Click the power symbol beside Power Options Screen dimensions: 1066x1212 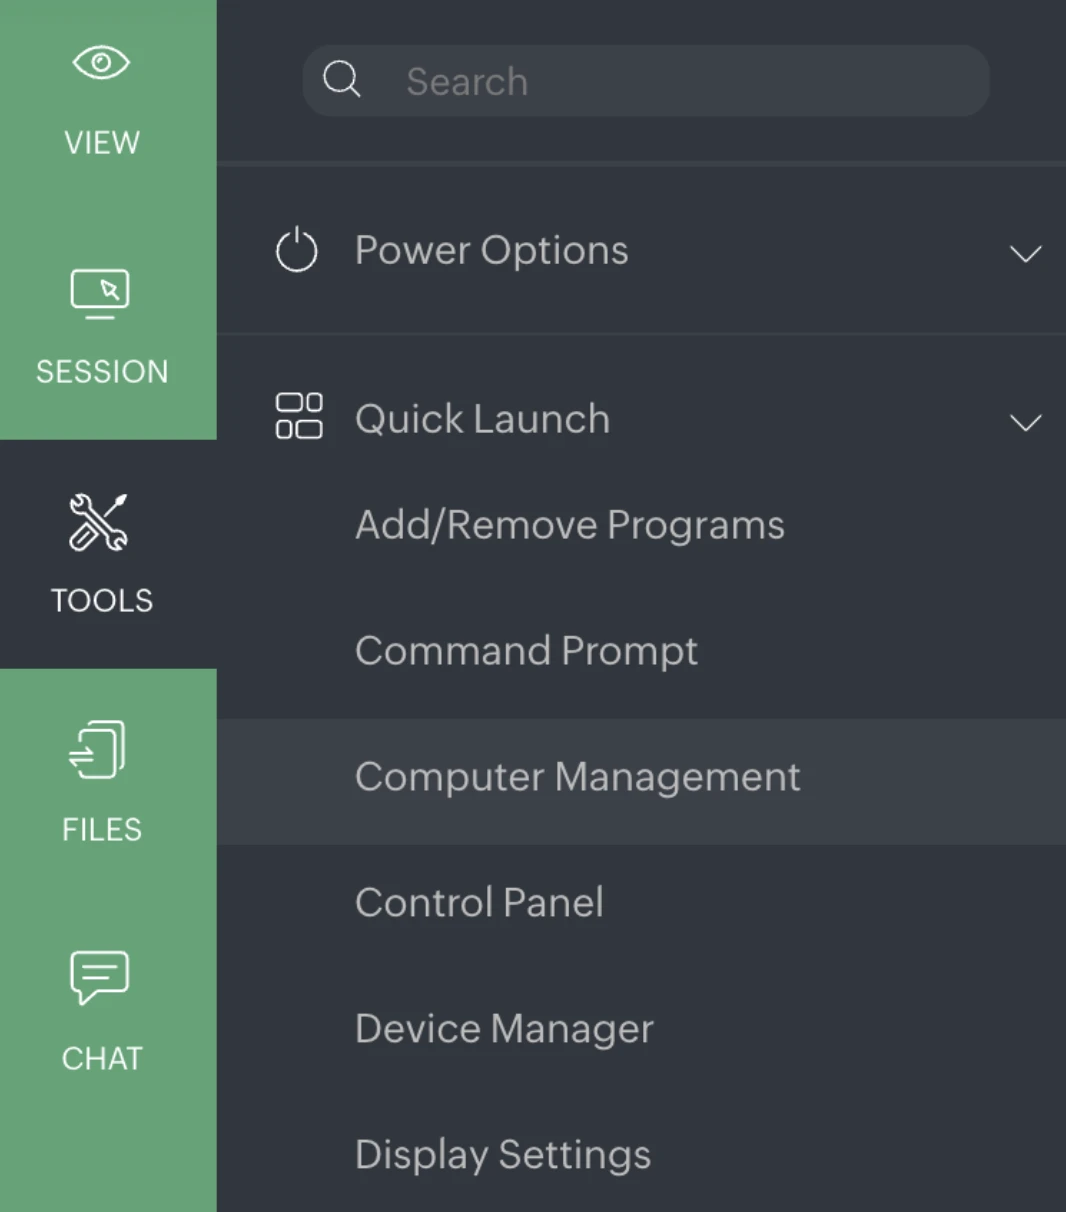click(x=296, y=251)
